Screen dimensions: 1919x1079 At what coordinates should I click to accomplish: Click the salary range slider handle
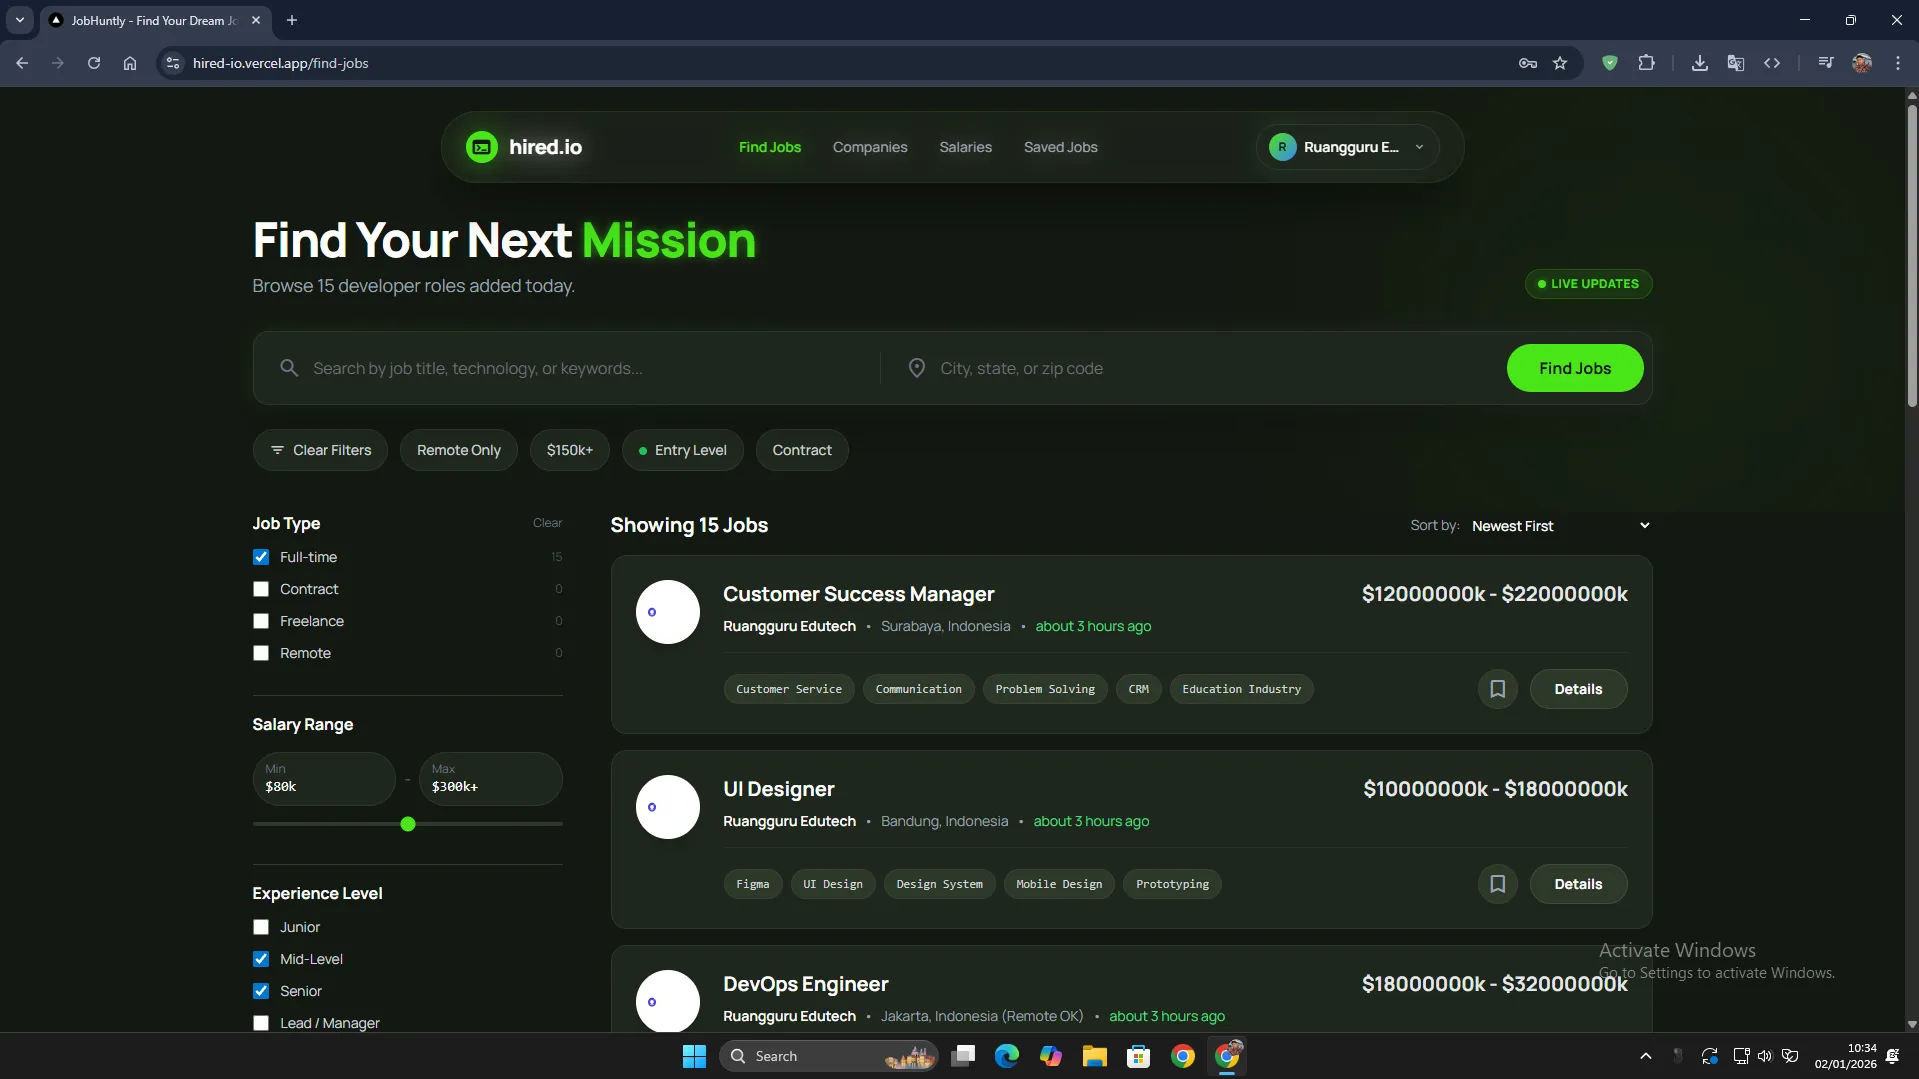(408, 824)
